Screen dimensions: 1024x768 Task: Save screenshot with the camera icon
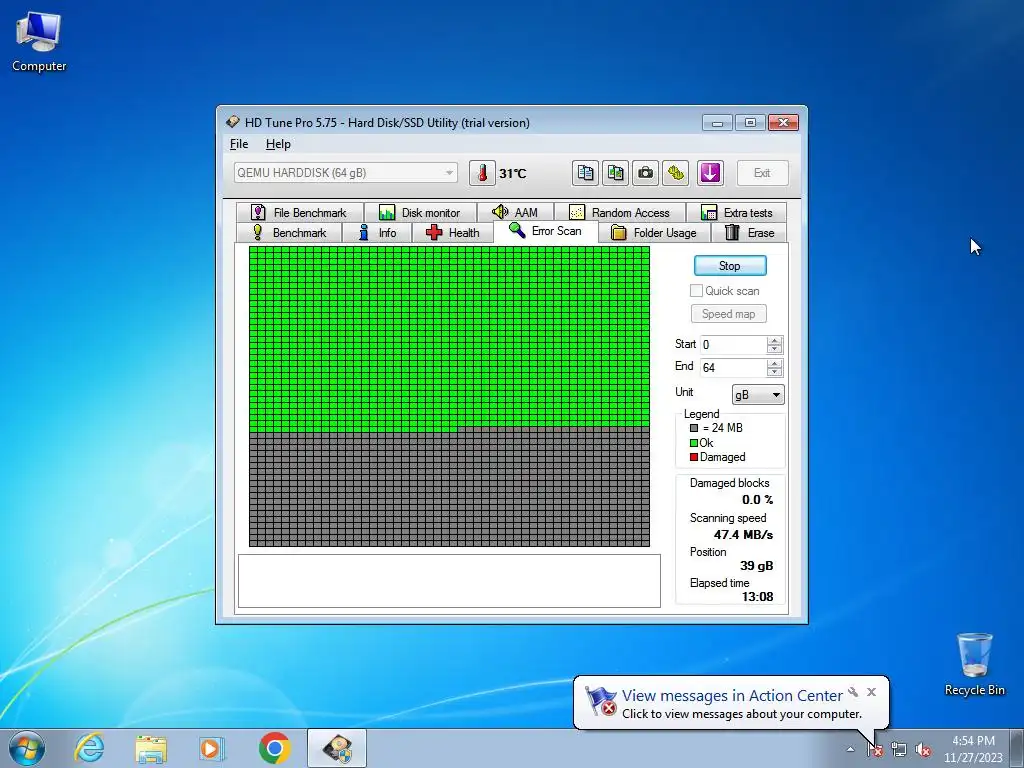(x=645, y=173)
